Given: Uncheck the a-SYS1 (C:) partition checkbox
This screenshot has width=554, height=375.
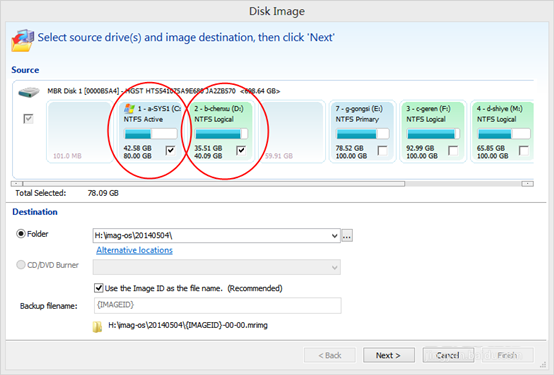Looking at the screenshot, I should click(x=171, y=151).
